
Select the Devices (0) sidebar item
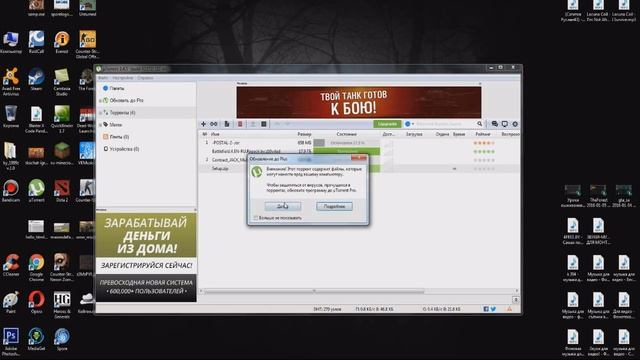tap(121, 149)
